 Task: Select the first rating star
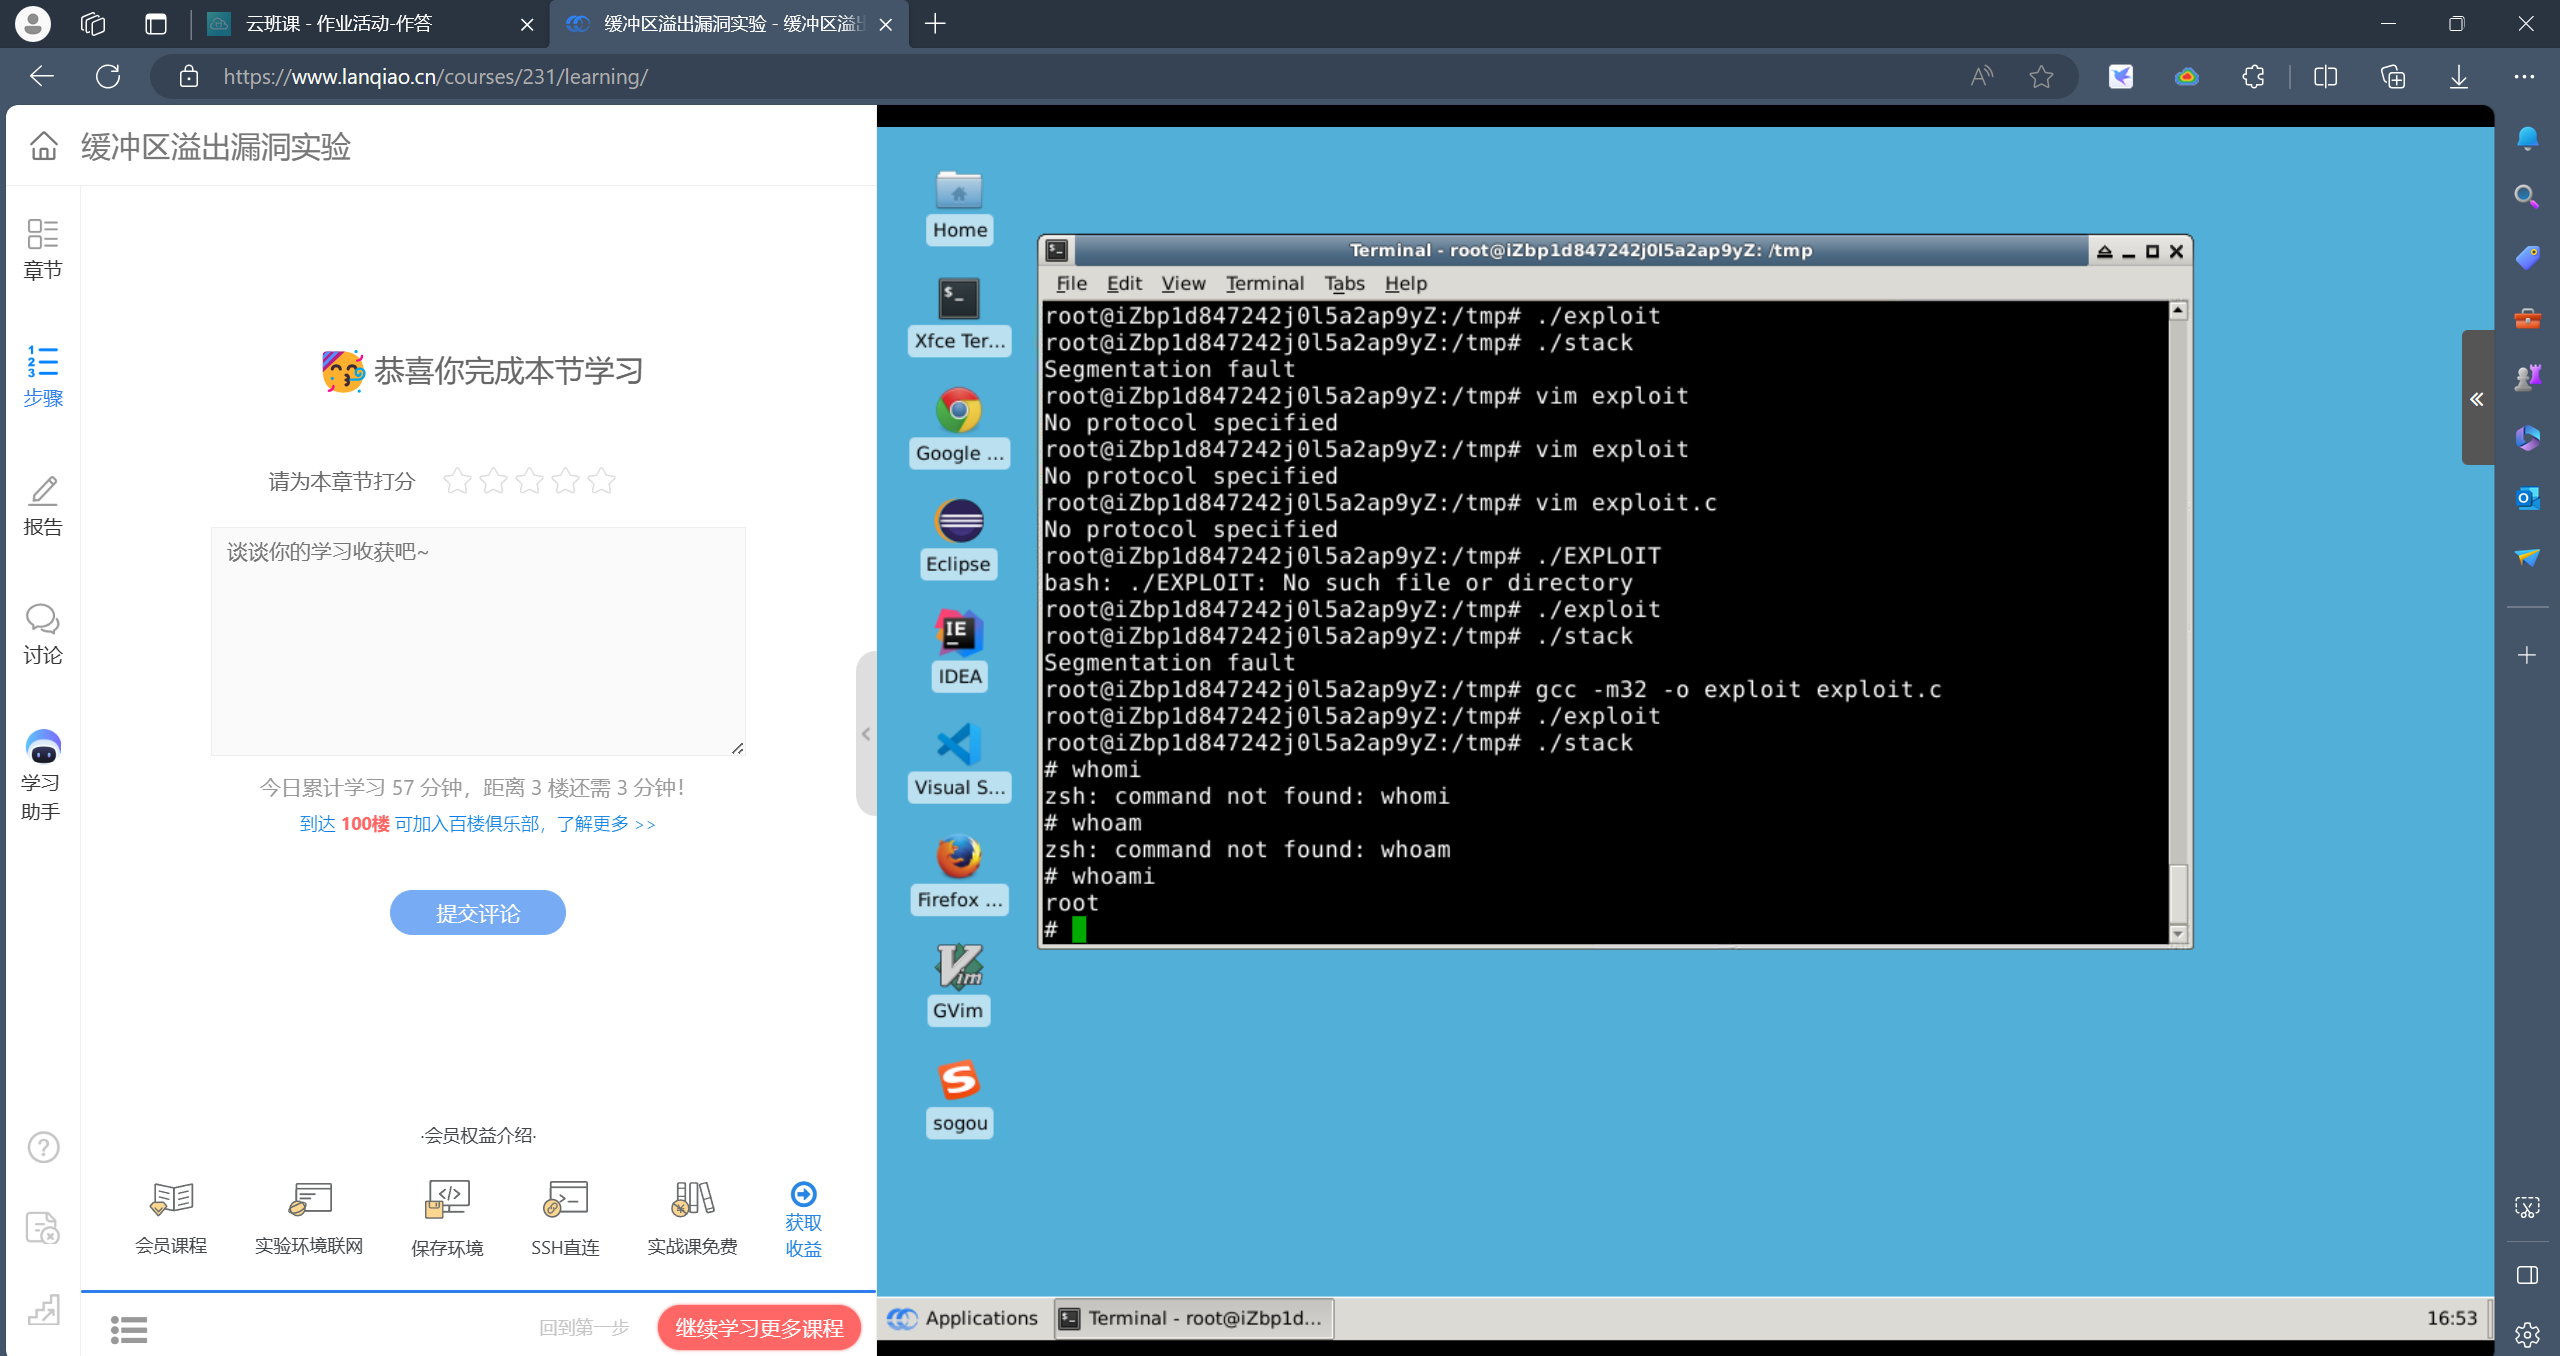tap(457, 481)
